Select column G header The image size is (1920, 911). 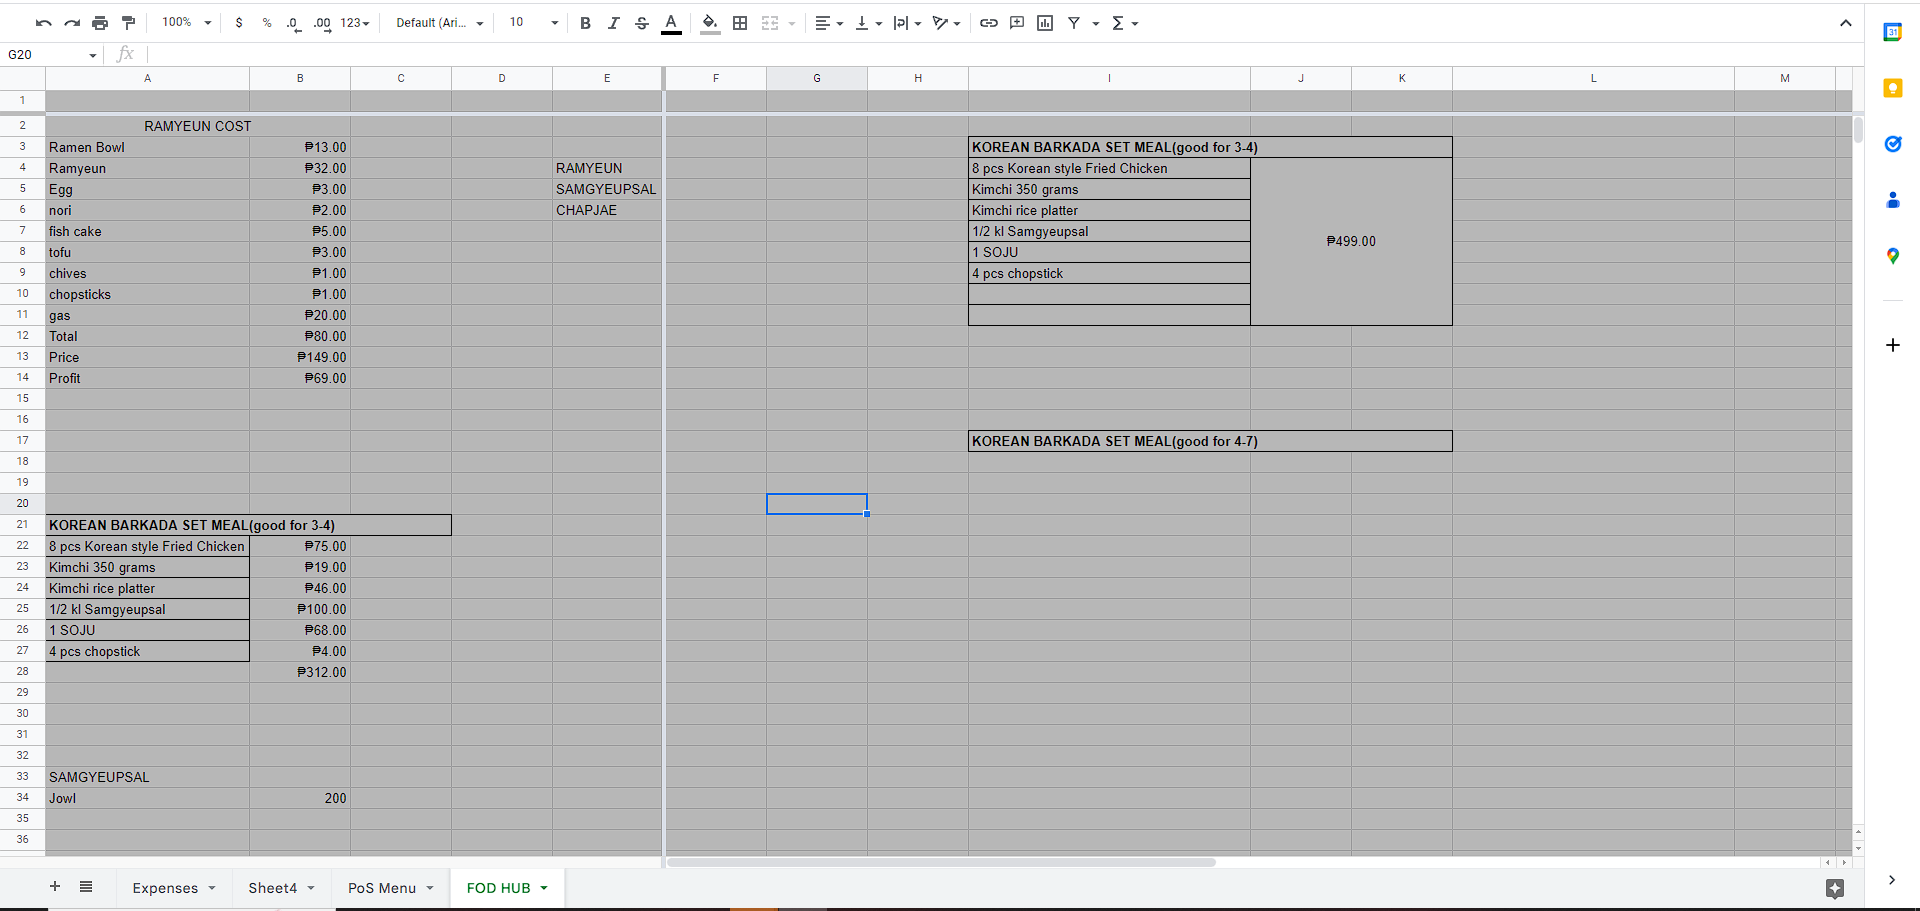tap(817, 78)
